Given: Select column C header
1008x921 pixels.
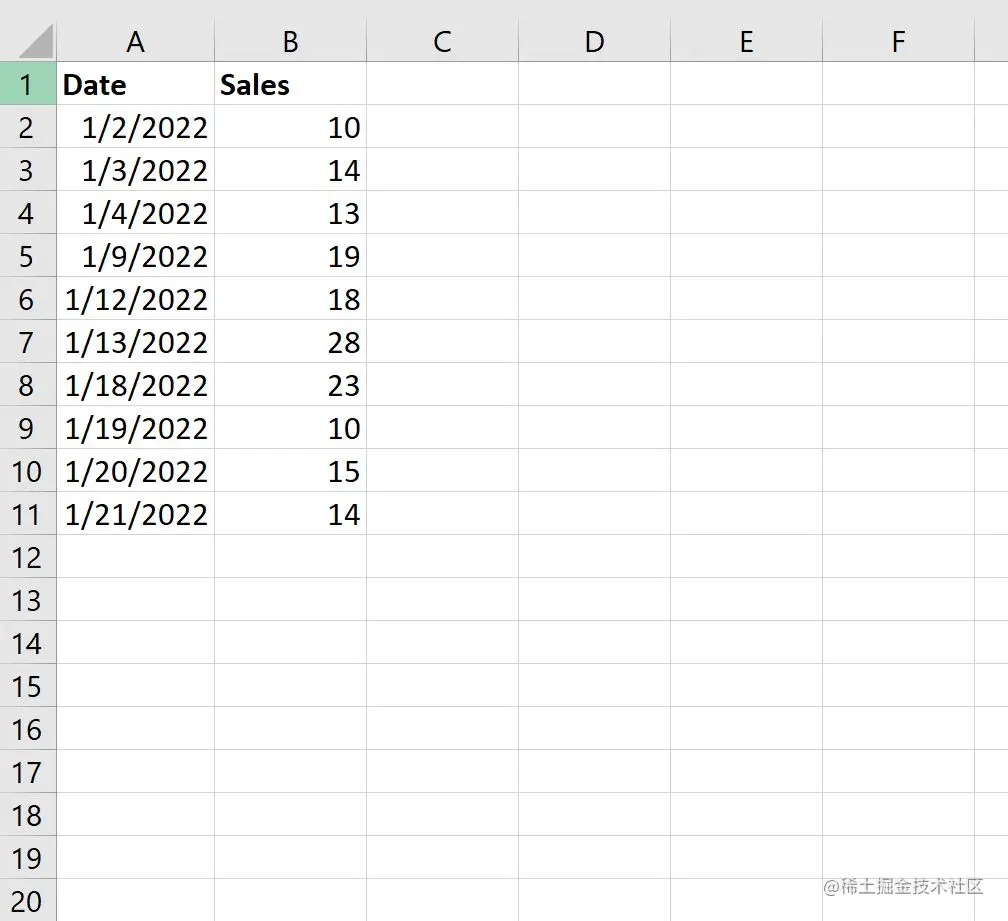Looking at the screenshot, I should click(x=442, y=41).
